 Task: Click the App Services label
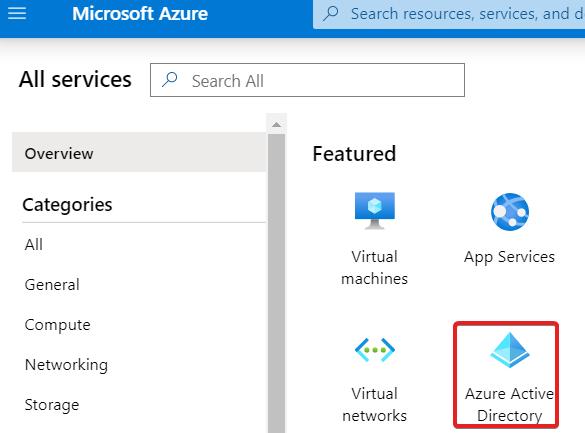[509, 257]
